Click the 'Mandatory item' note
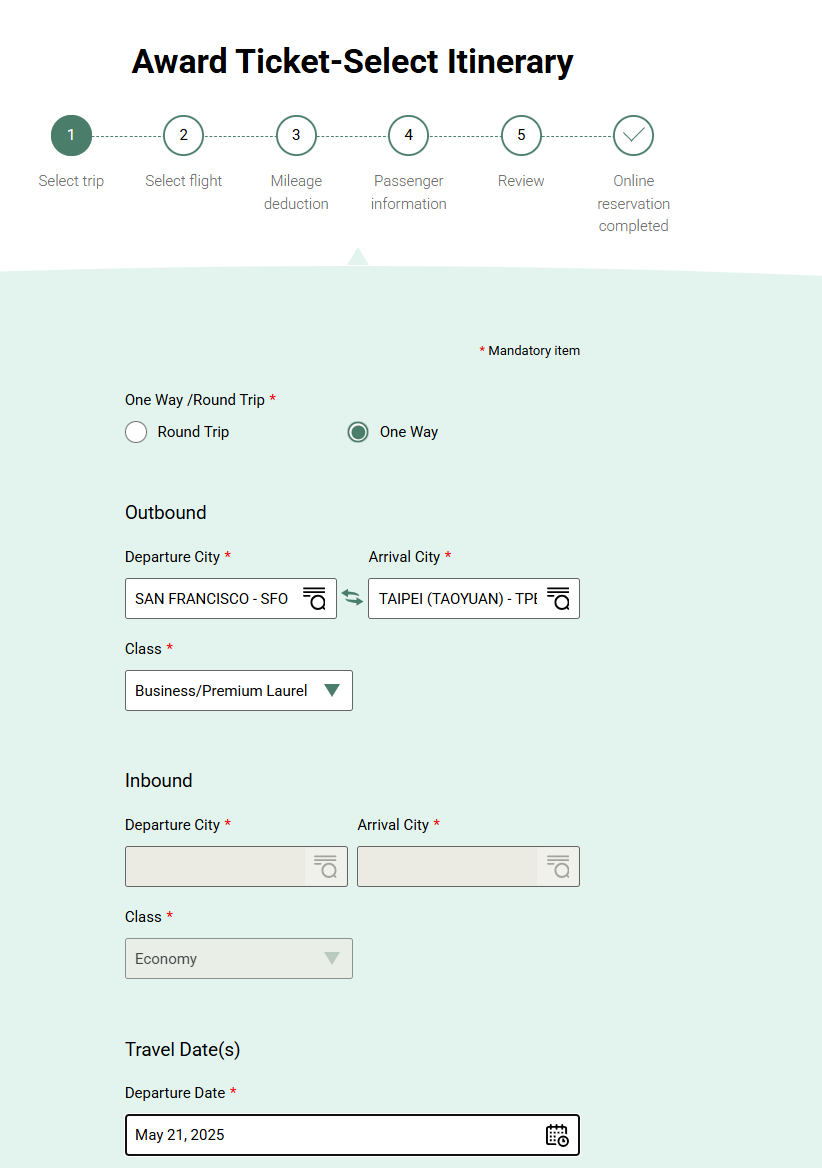This screenshot has height=1168, width=822. point(529,351)
